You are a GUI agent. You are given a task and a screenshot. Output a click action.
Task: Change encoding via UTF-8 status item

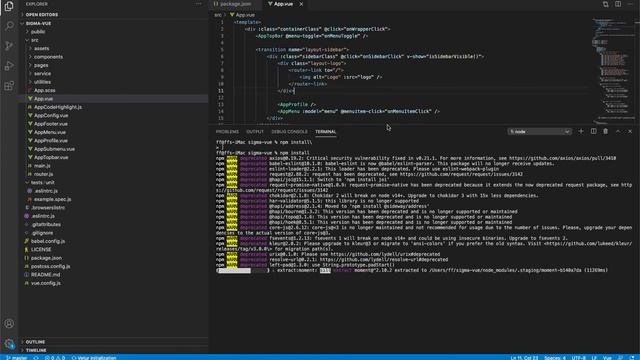[578, 358]
